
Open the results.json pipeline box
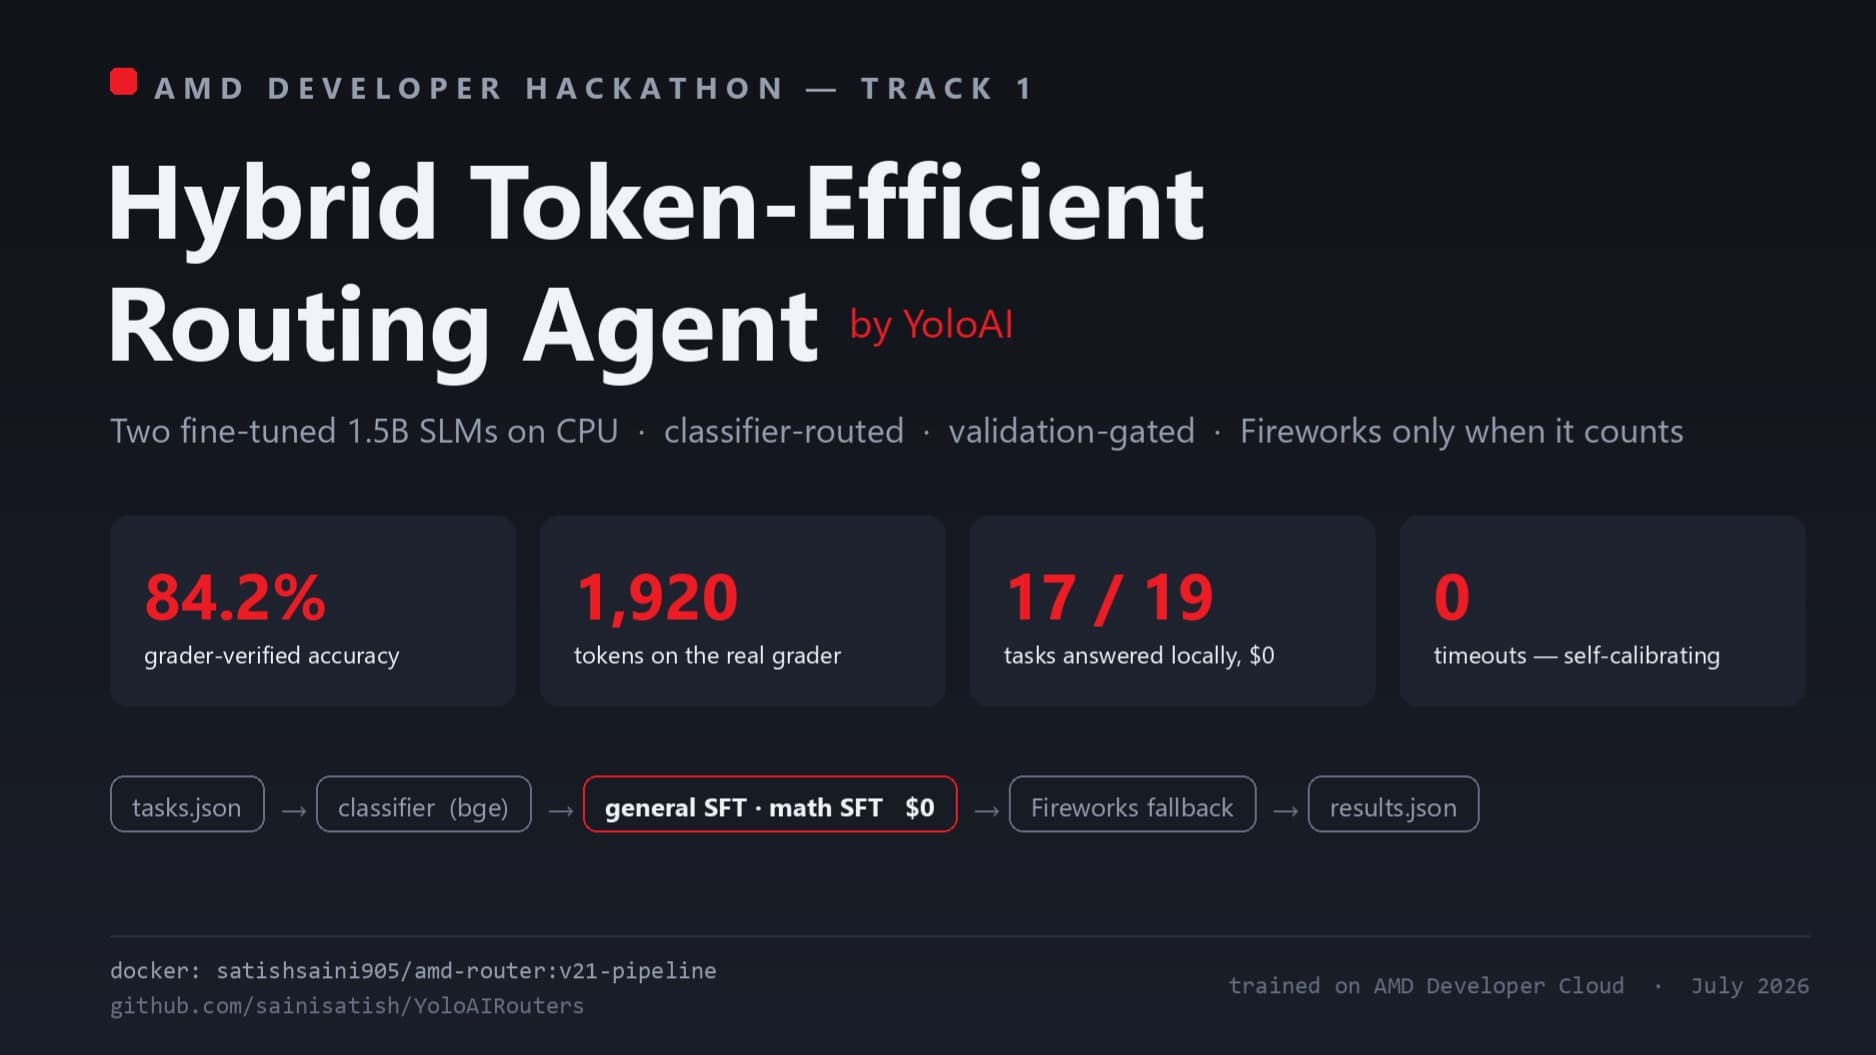pyautogui.click(x=1393, y=804)
